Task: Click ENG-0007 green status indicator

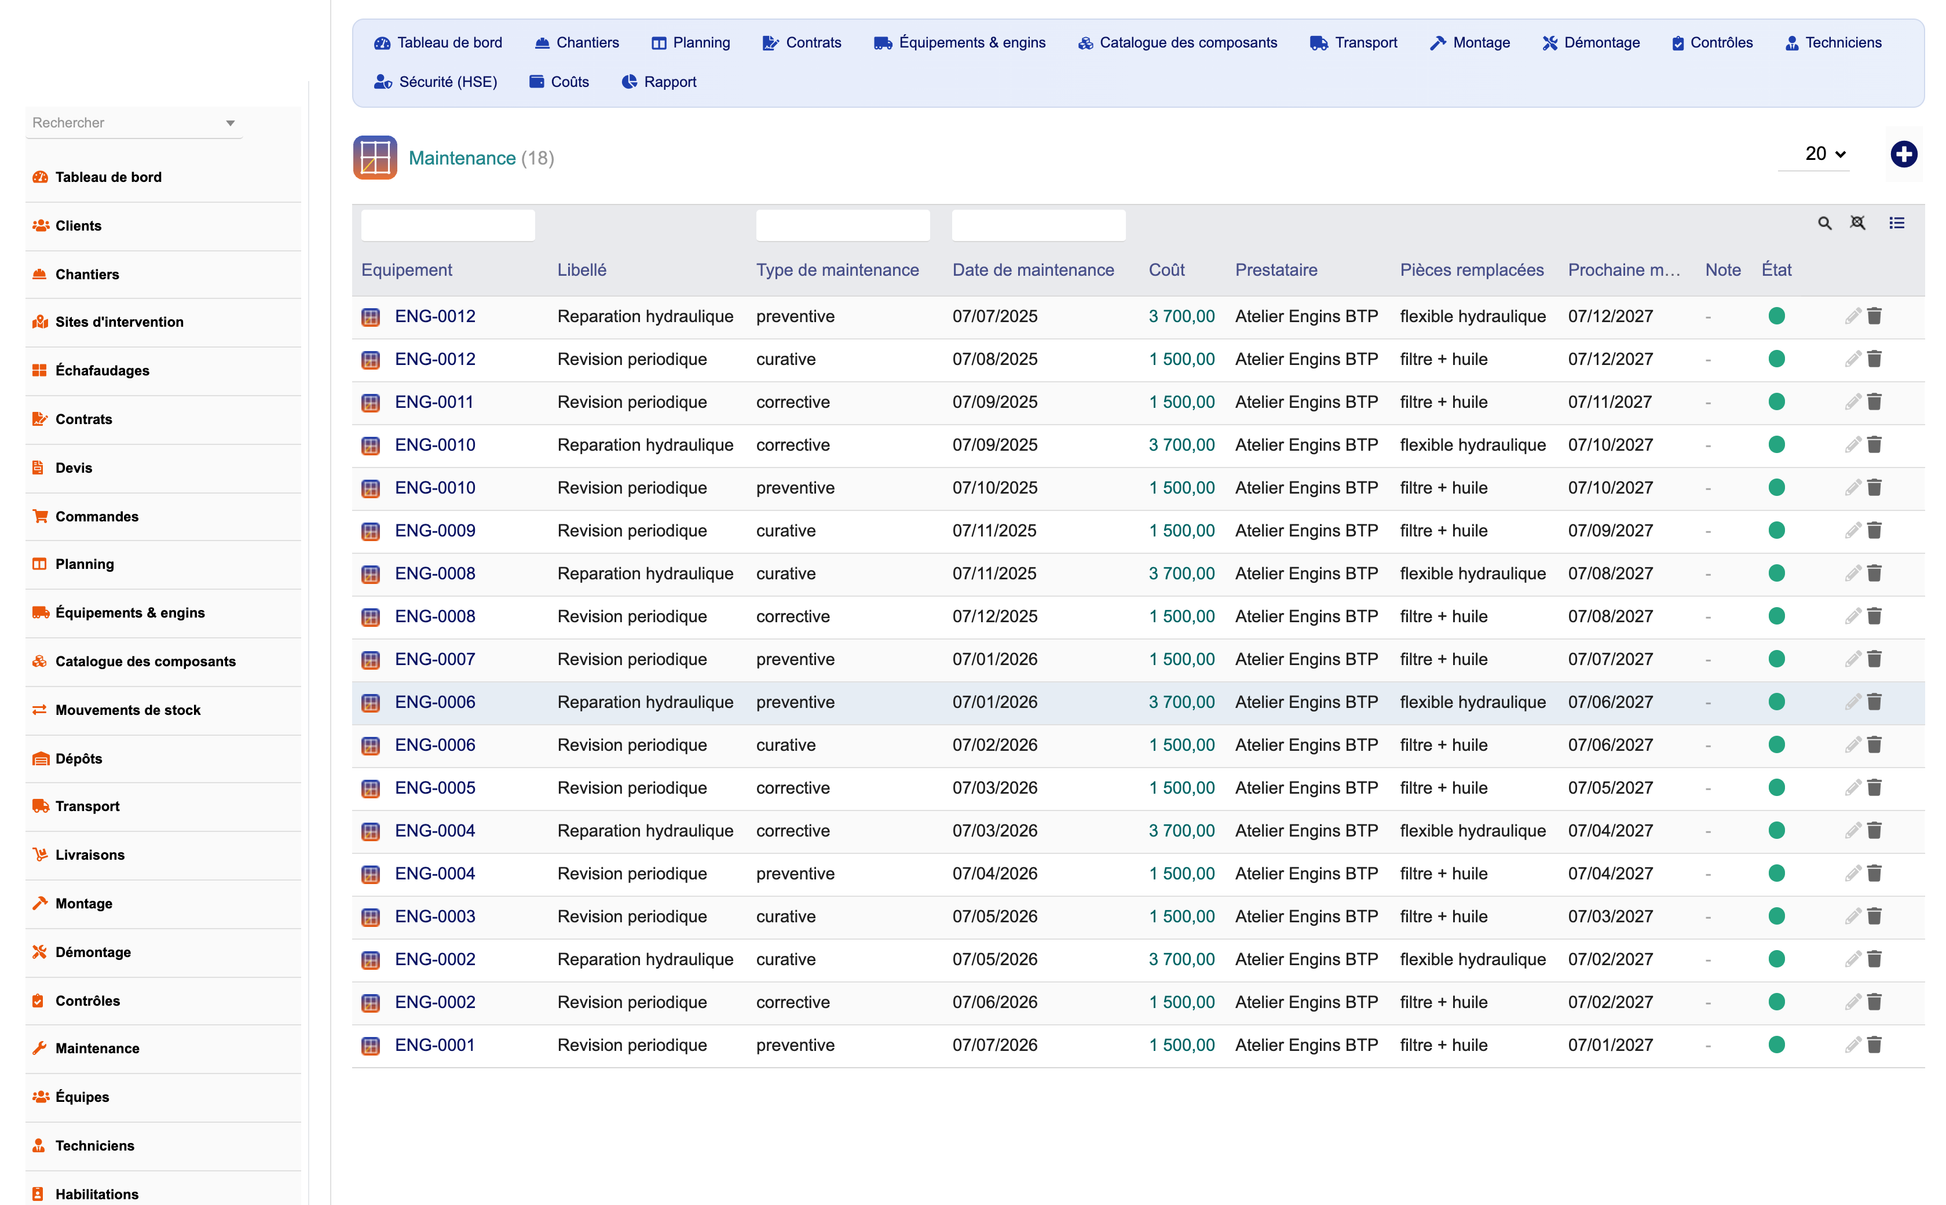Action: click(x=1776, y=659)
